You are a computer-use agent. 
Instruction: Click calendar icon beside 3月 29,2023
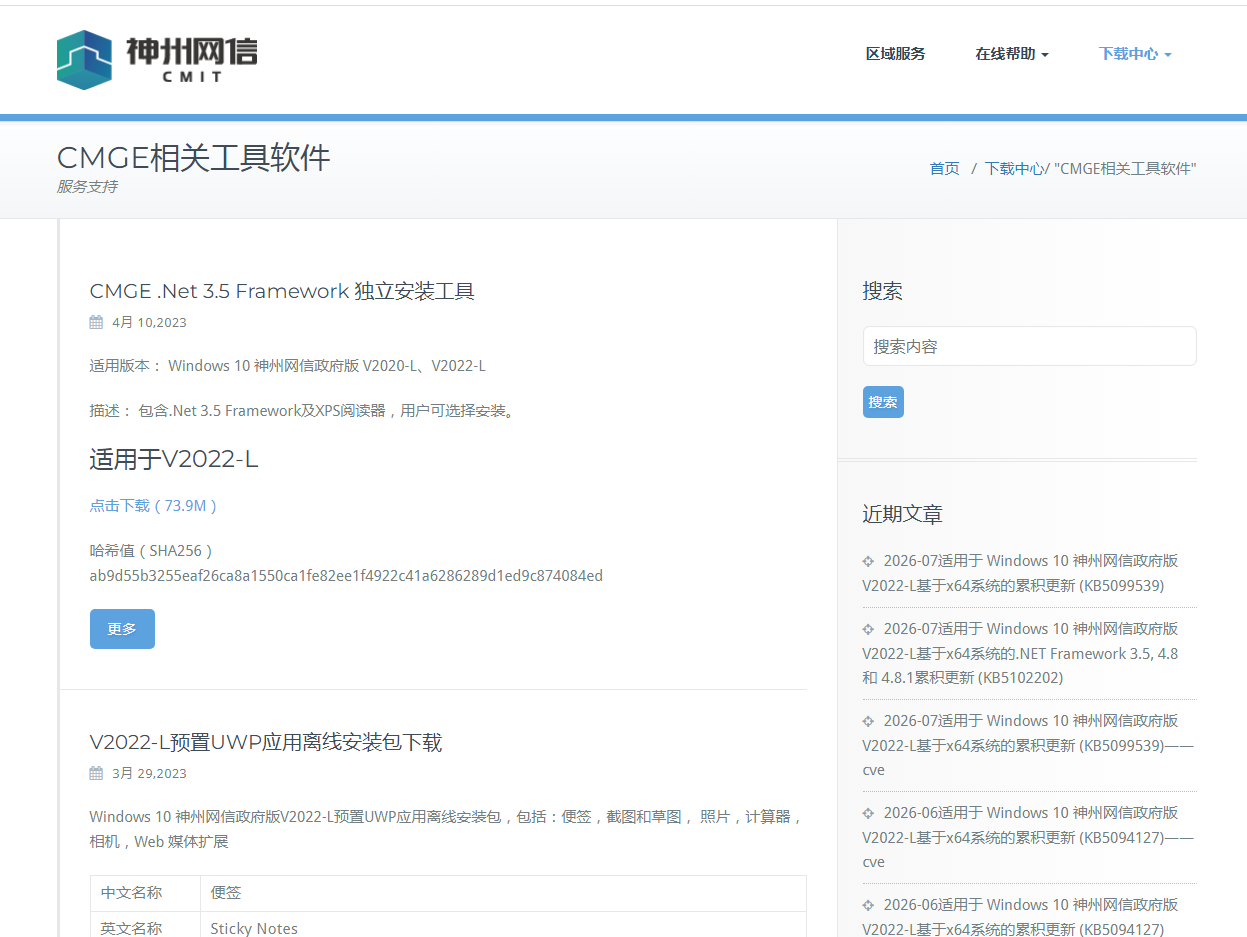pos(96,773)
